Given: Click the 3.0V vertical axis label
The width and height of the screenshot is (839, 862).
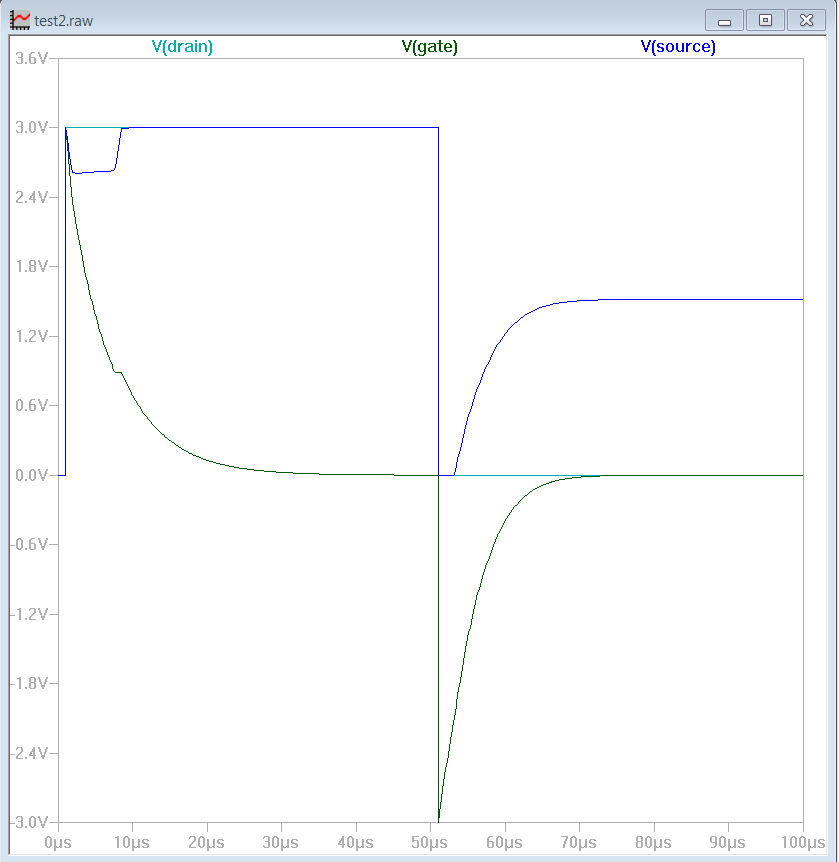Looking at the screenshot, I should coord(32,128).
